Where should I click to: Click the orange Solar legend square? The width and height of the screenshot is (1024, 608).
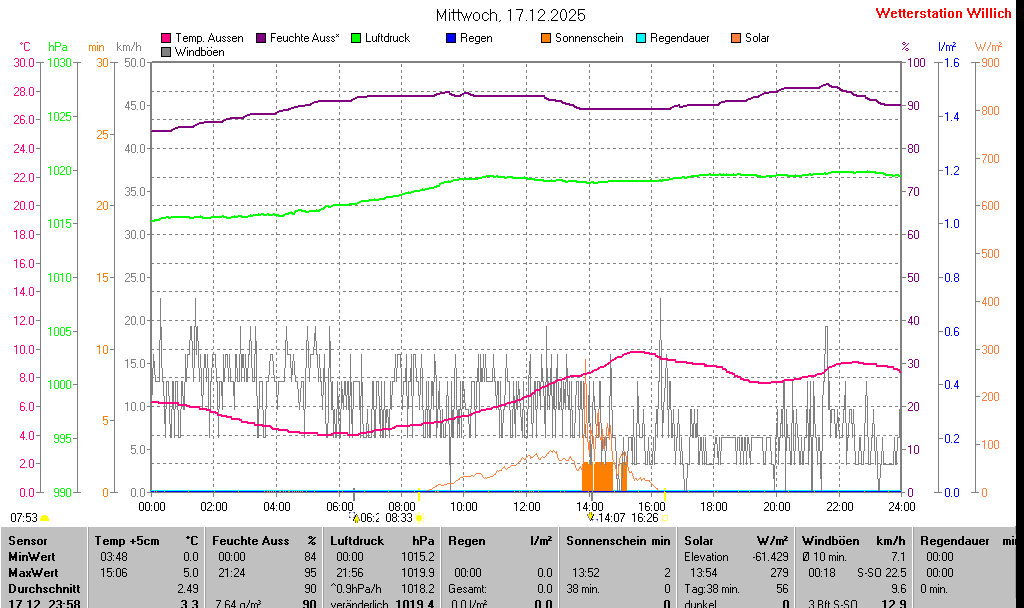pos(736,38)
